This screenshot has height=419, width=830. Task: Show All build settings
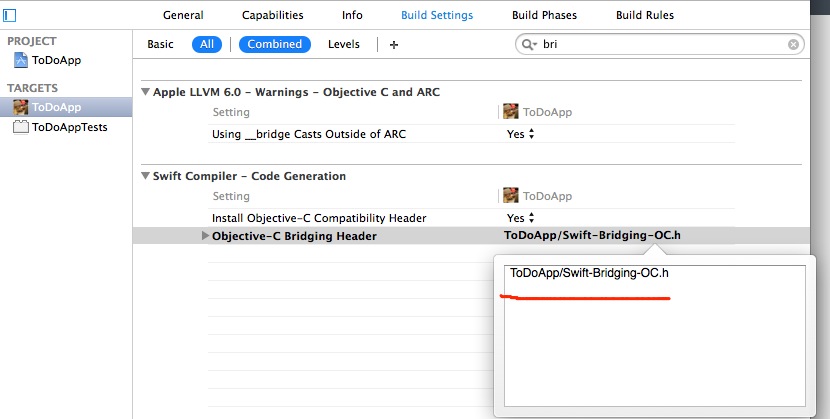coord(207,44)
